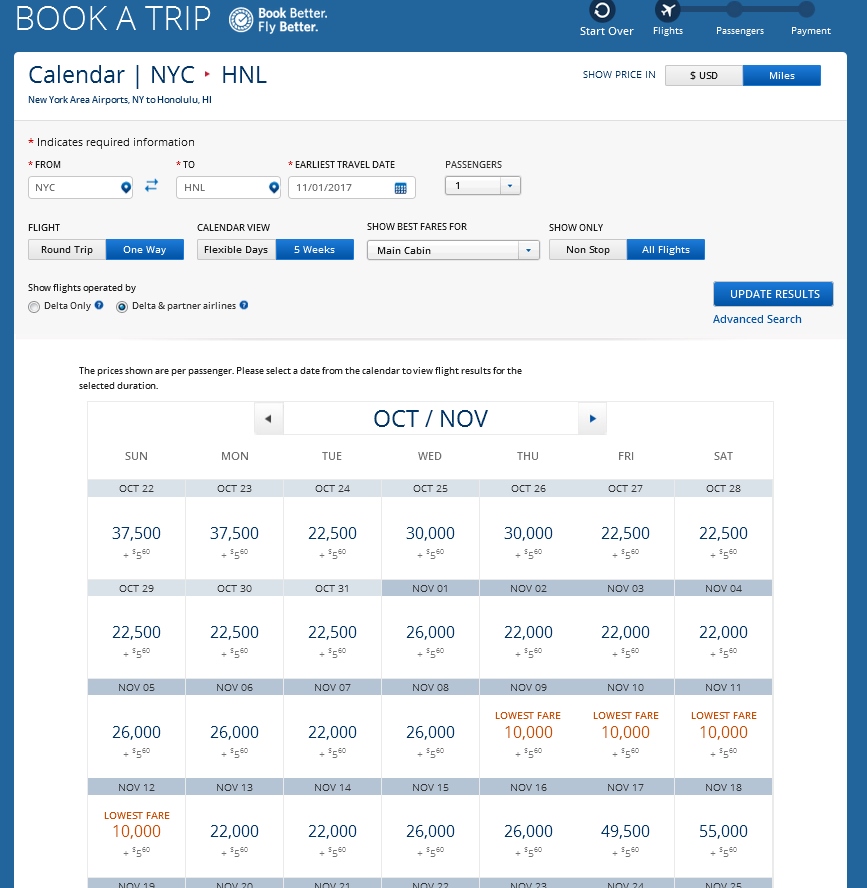Switch show only filter to Non Stop
867x888 pixels.
[x=587, y=249]
